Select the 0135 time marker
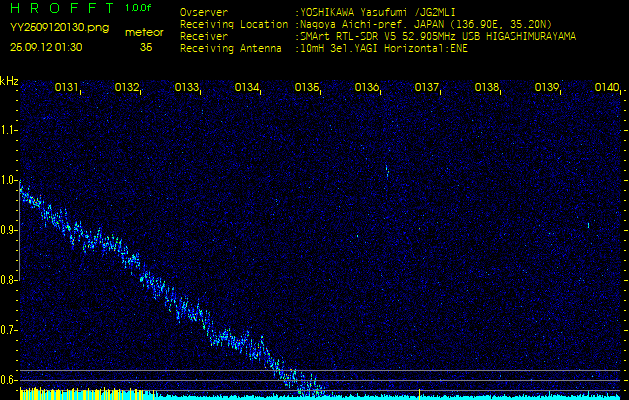Image resolution: width=629 pixels, height=400 pixels. 307,88
